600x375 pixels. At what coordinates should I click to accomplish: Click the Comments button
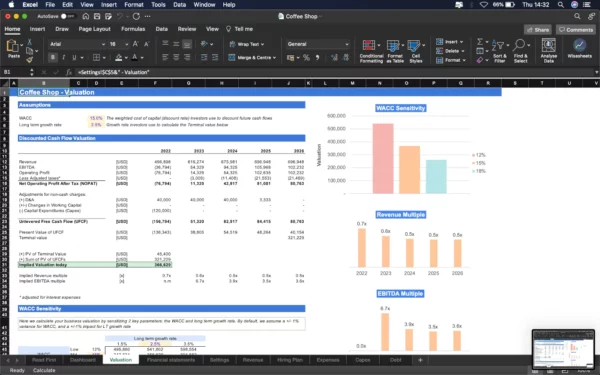tap(576, 29)
